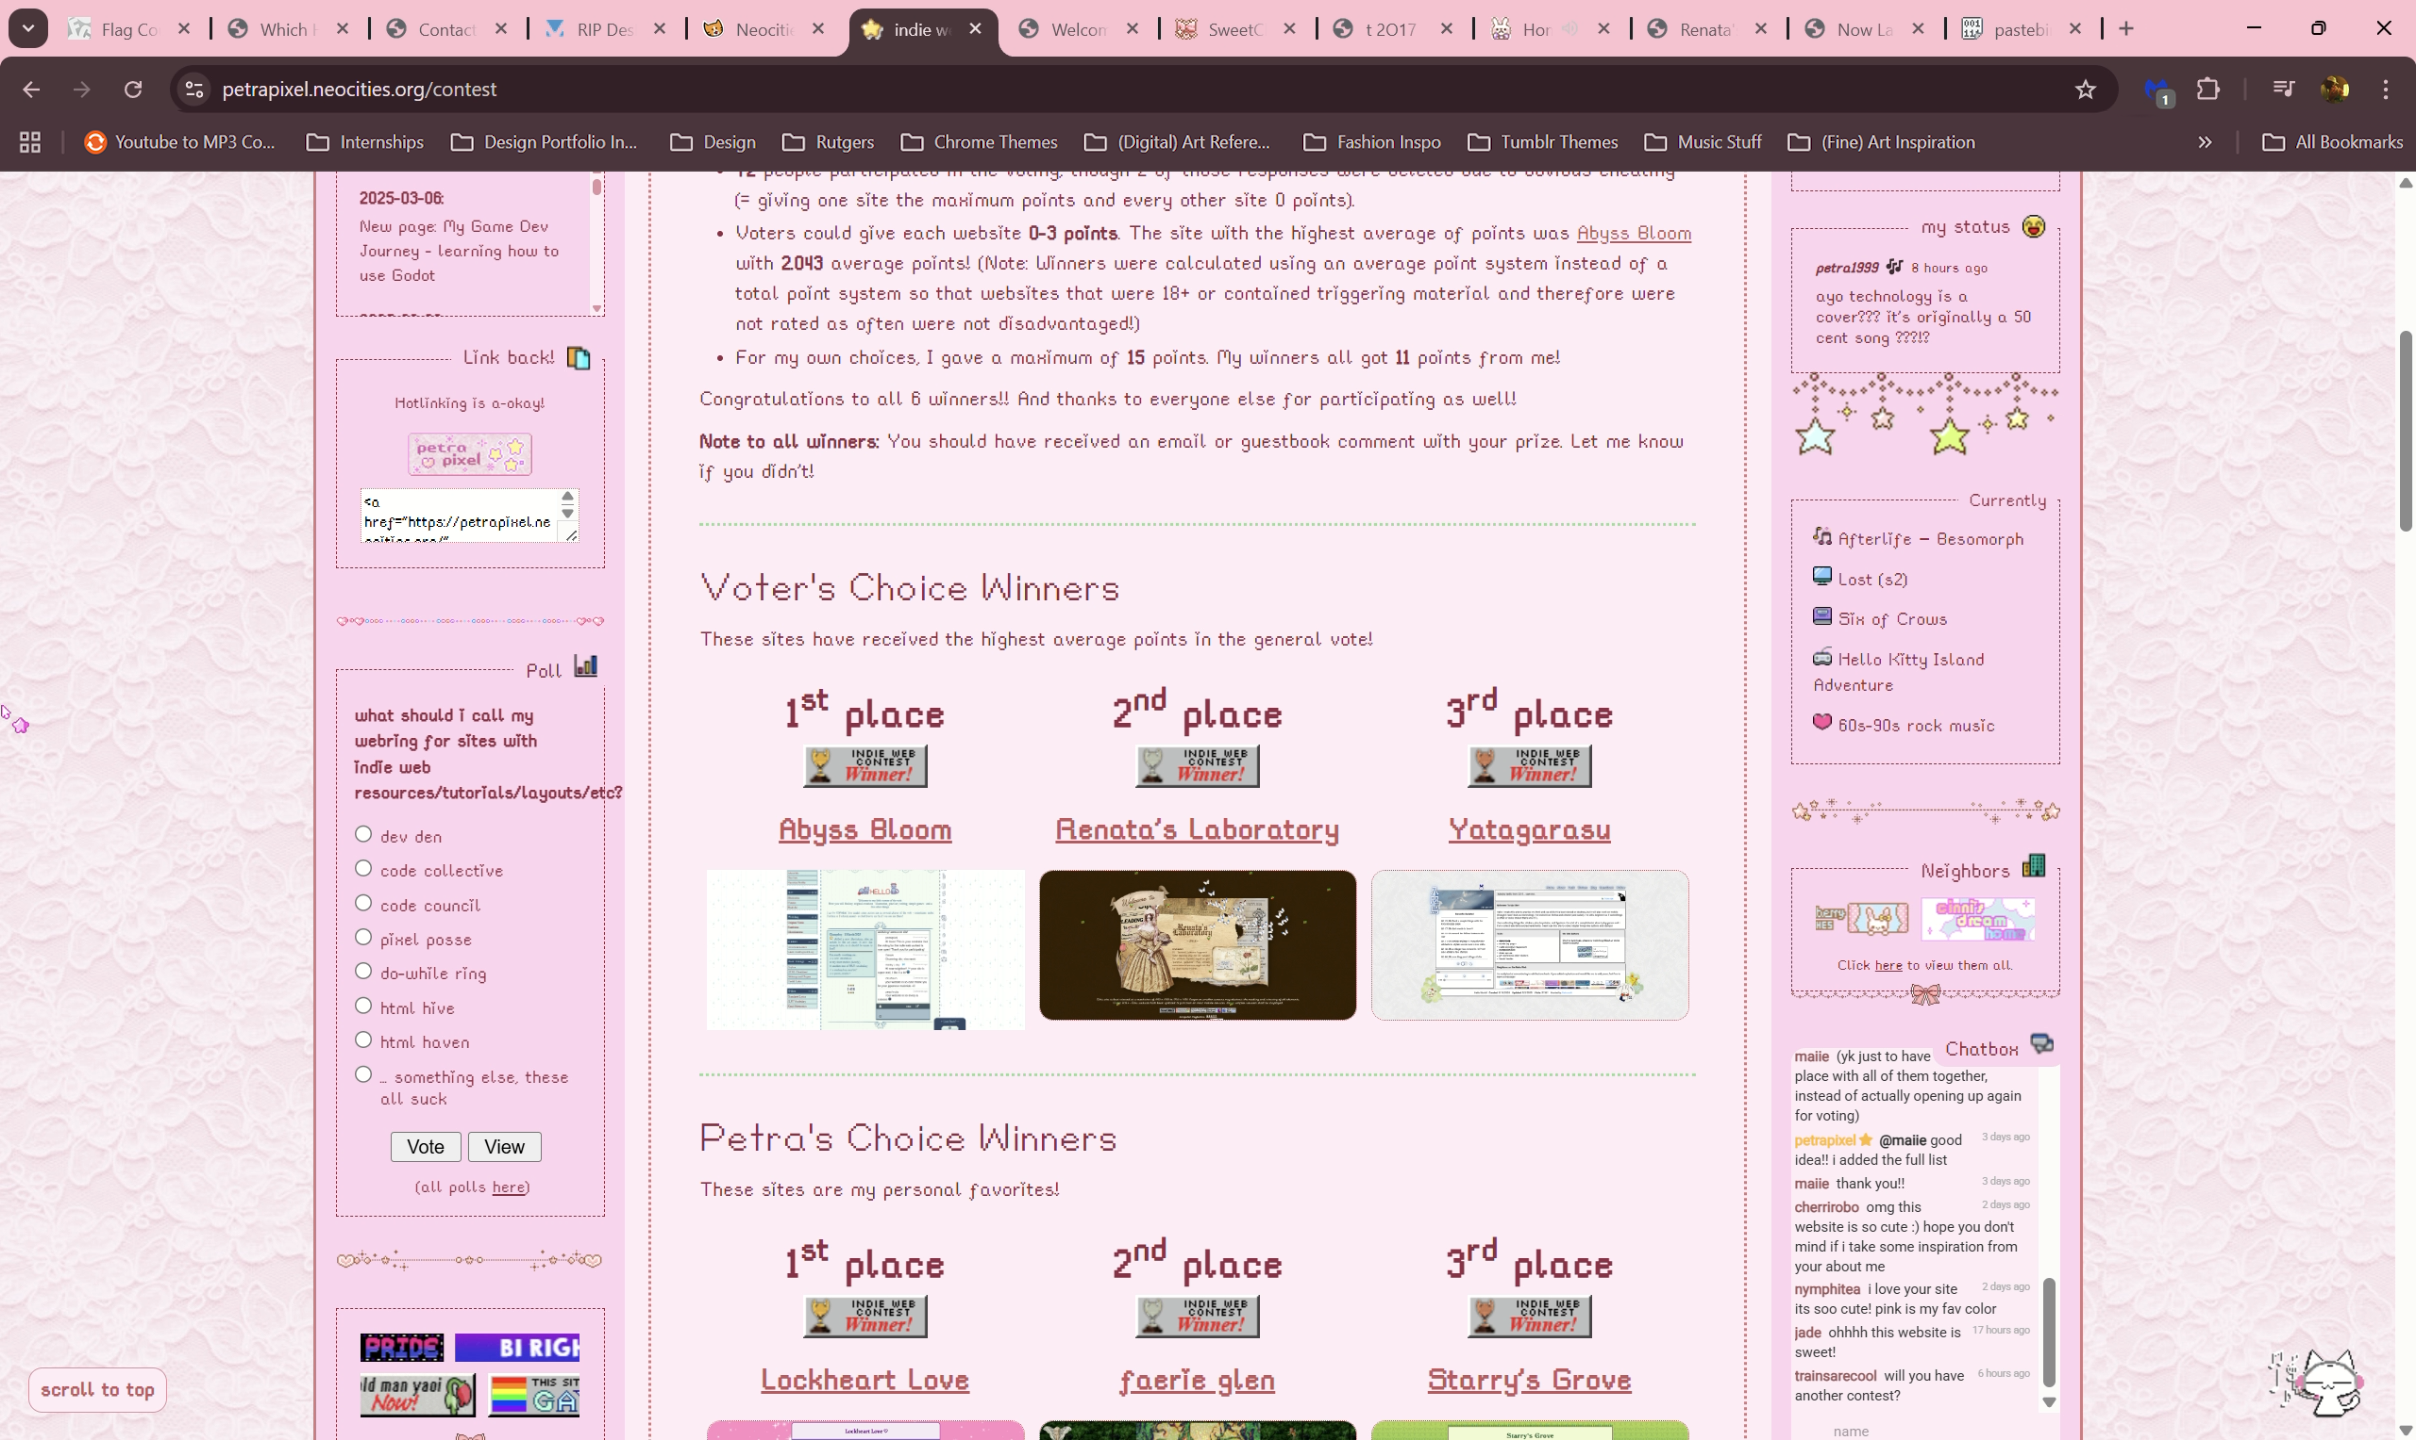Switch to the 'RIP Des' tab
The image size is (2416, 1440).
click(x=605, y=29)
